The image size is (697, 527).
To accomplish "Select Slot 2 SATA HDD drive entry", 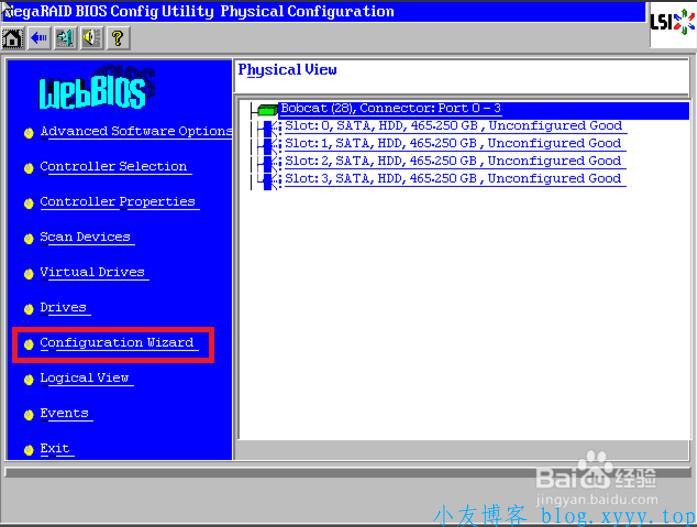I will 453,161.
